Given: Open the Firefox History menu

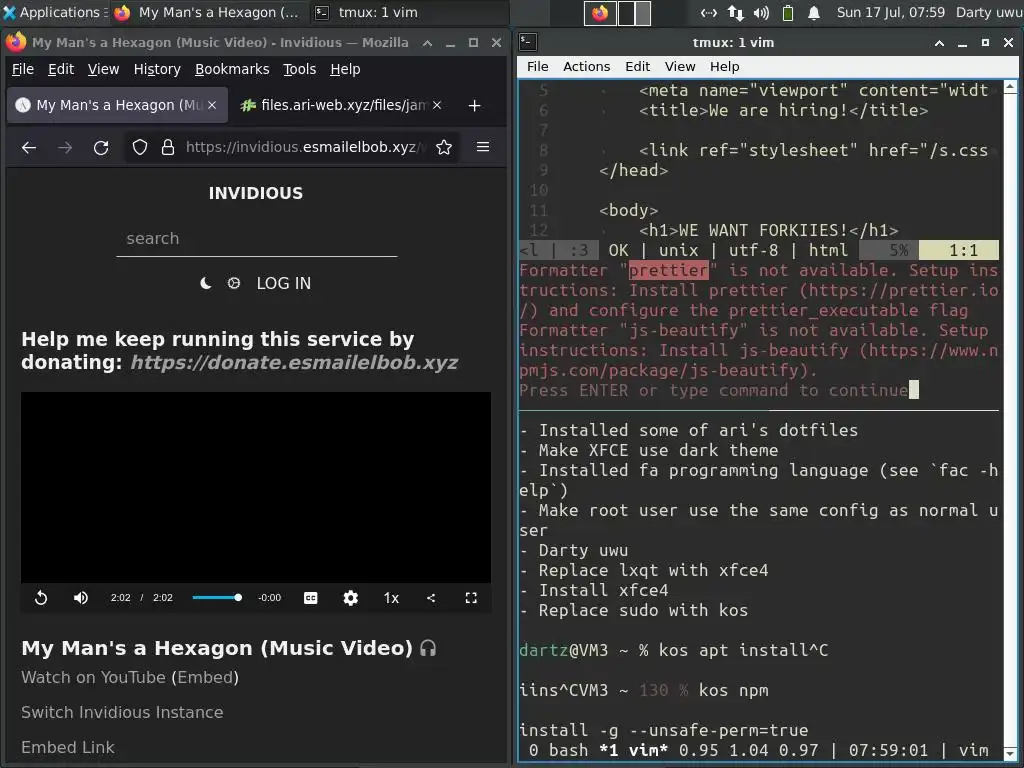Looking at the screenshot, I should pyautogui.click(x=157, y=69).
